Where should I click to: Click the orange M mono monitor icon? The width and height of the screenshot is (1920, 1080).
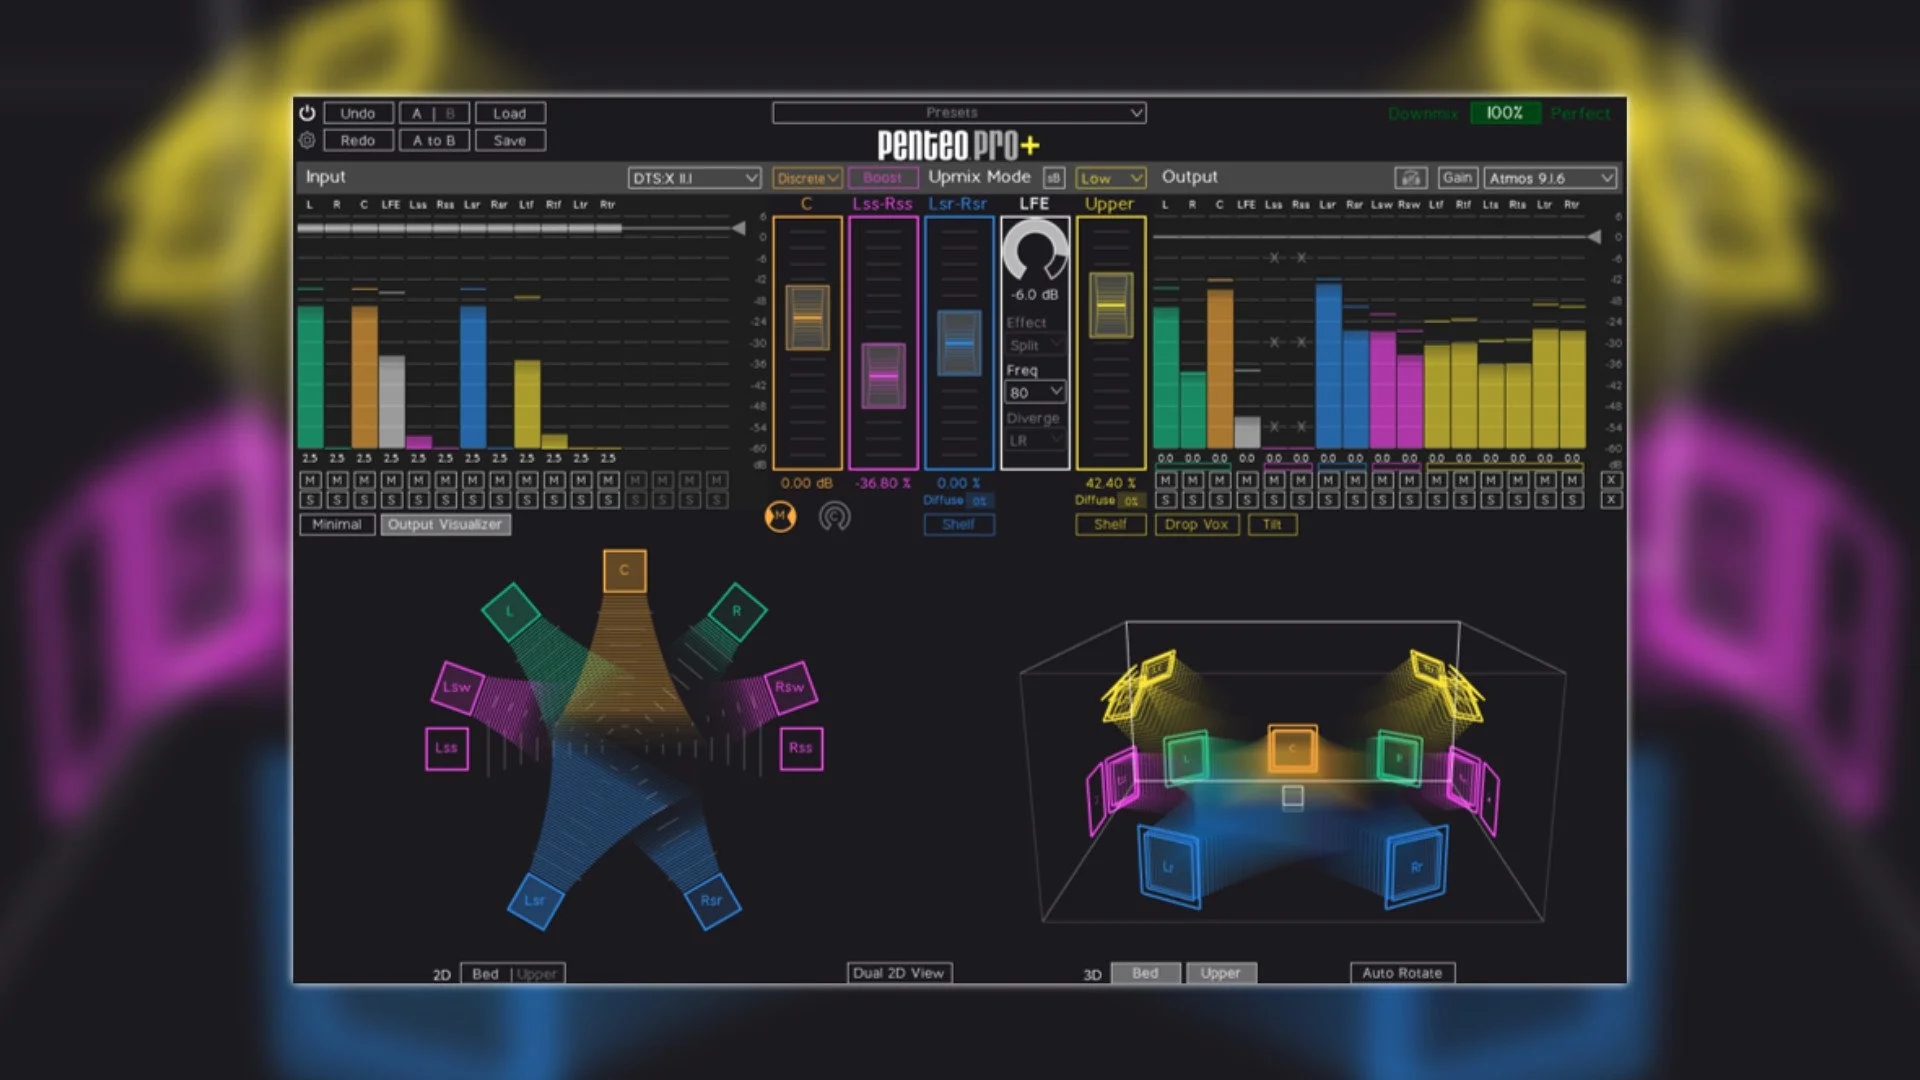tap(780, 516)
